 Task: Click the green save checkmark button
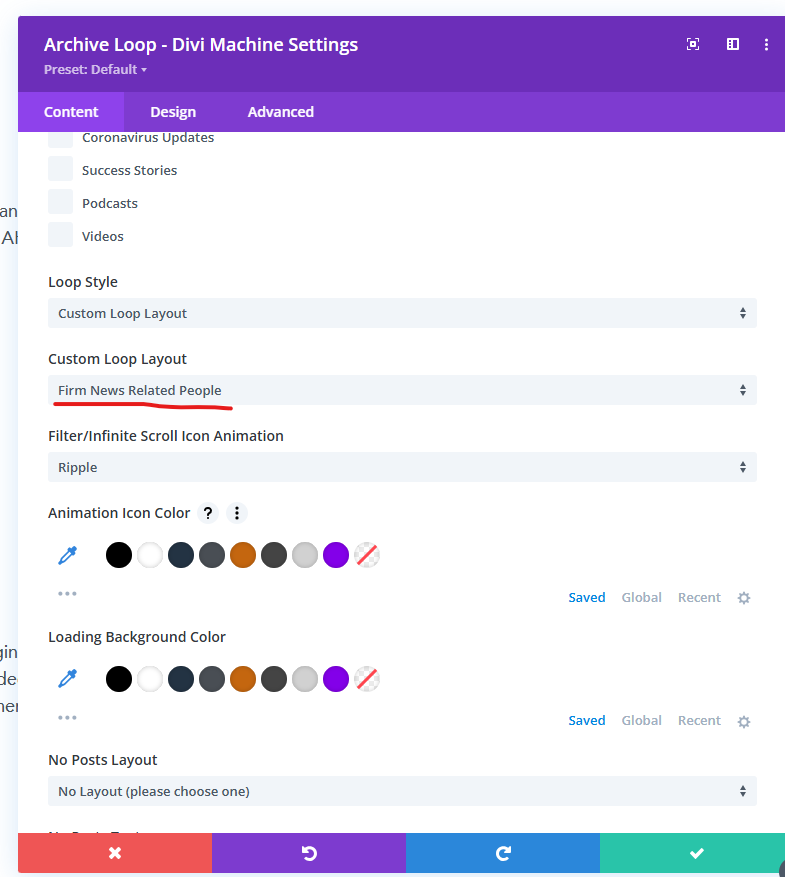click(x=696, y=853)
